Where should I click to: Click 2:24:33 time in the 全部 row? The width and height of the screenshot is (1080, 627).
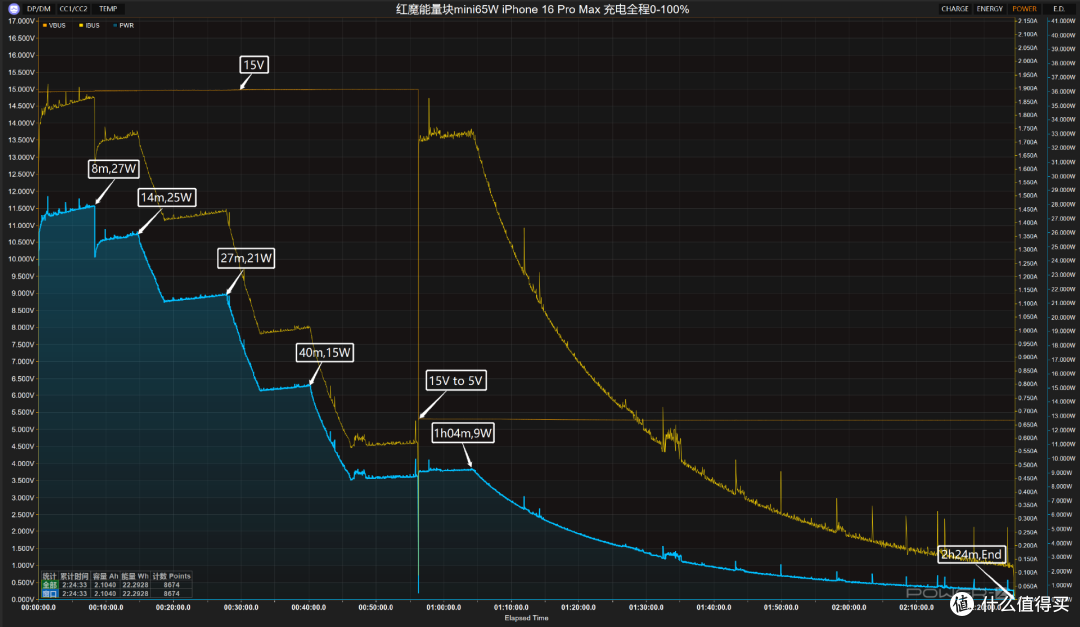pos(74,585)
